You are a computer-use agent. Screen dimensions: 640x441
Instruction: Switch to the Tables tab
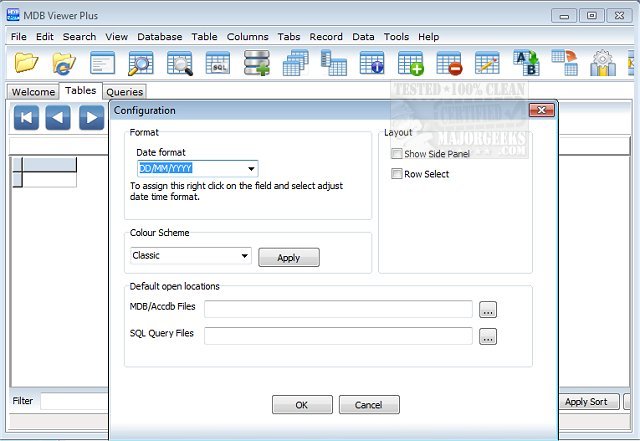80,90
